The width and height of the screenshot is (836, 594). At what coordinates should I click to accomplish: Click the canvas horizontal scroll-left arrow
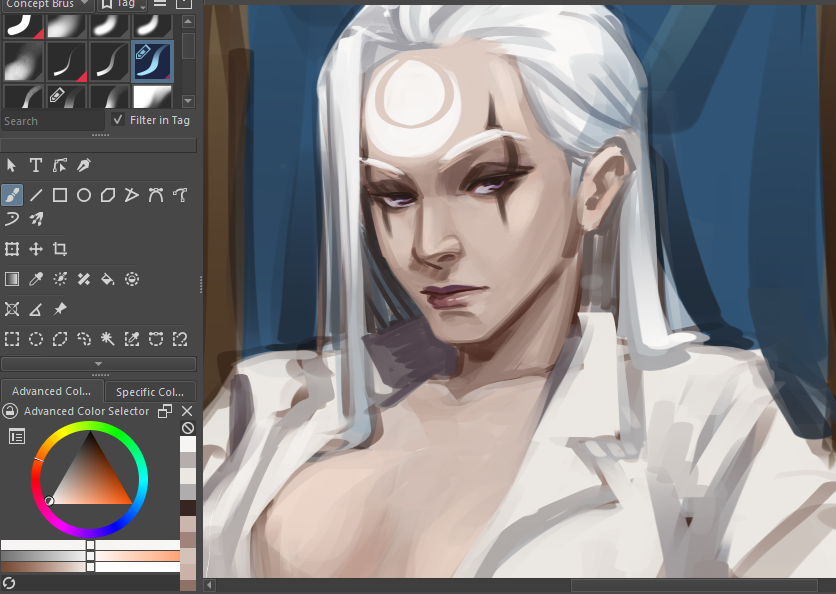click(210, 585)
